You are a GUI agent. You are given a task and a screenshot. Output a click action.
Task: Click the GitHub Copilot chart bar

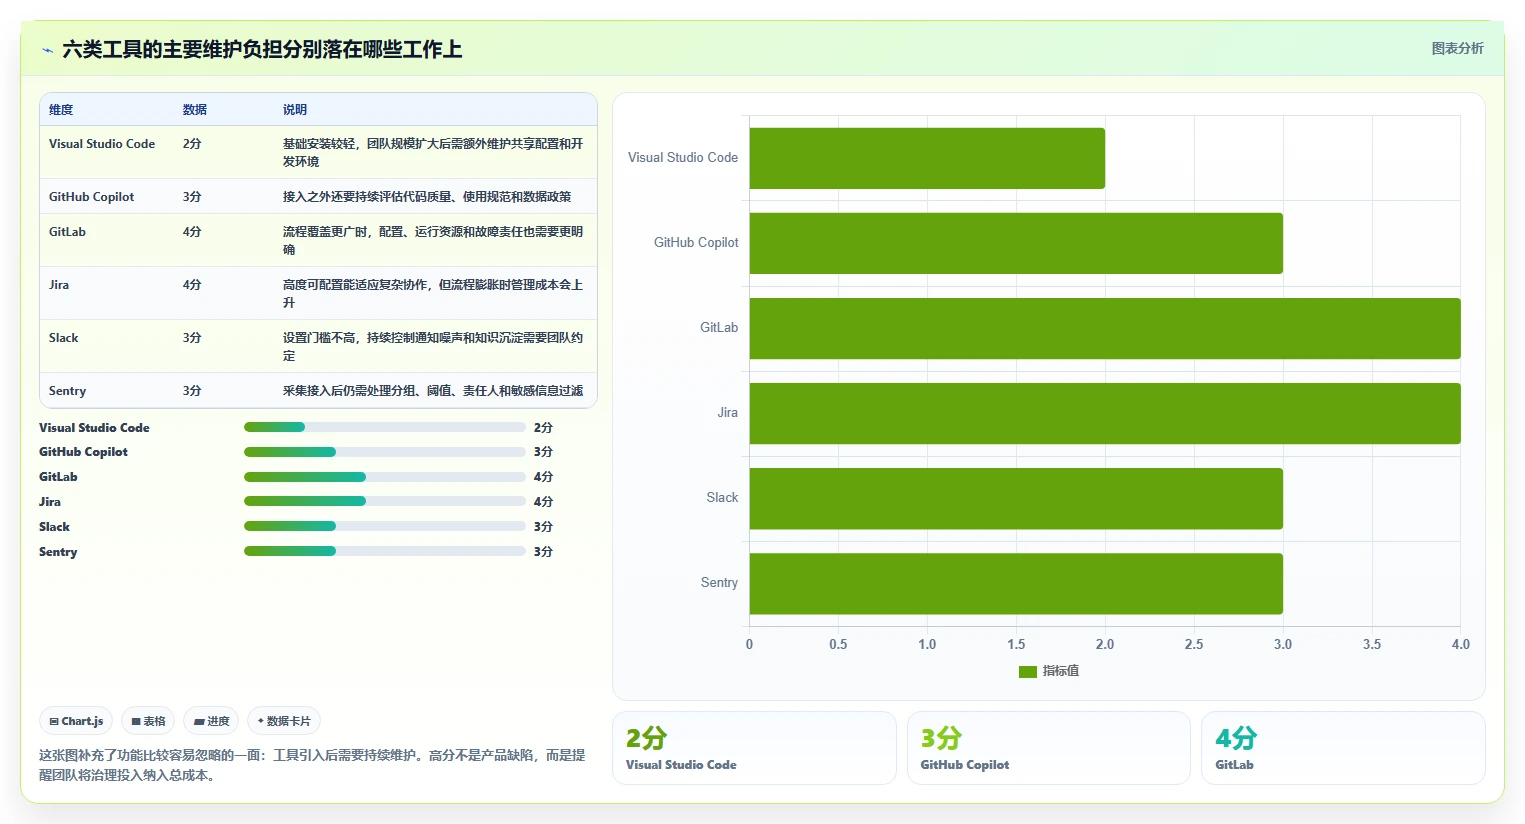coord(1016,243)
